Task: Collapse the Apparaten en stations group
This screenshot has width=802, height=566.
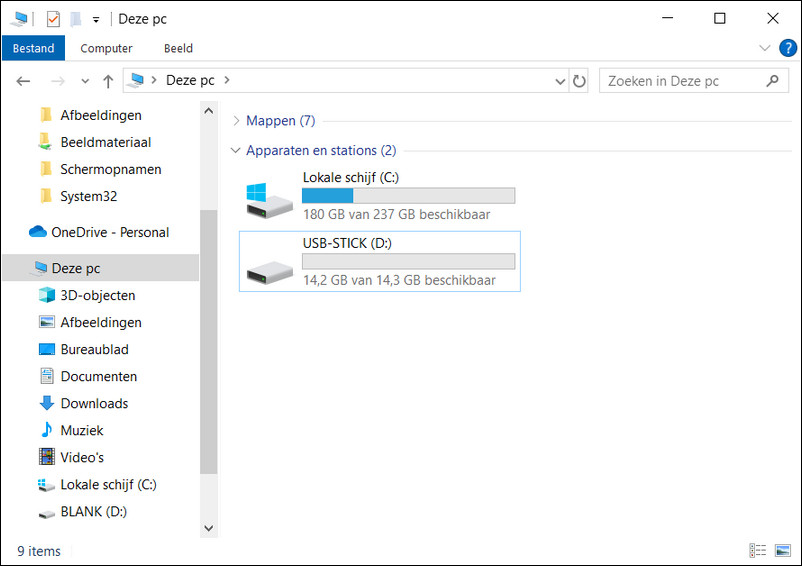Action: (x=236, y=151)
